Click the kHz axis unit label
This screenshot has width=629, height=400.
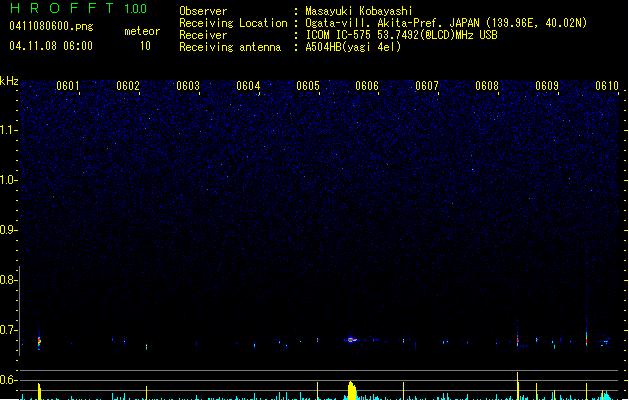tap(9, 81)
